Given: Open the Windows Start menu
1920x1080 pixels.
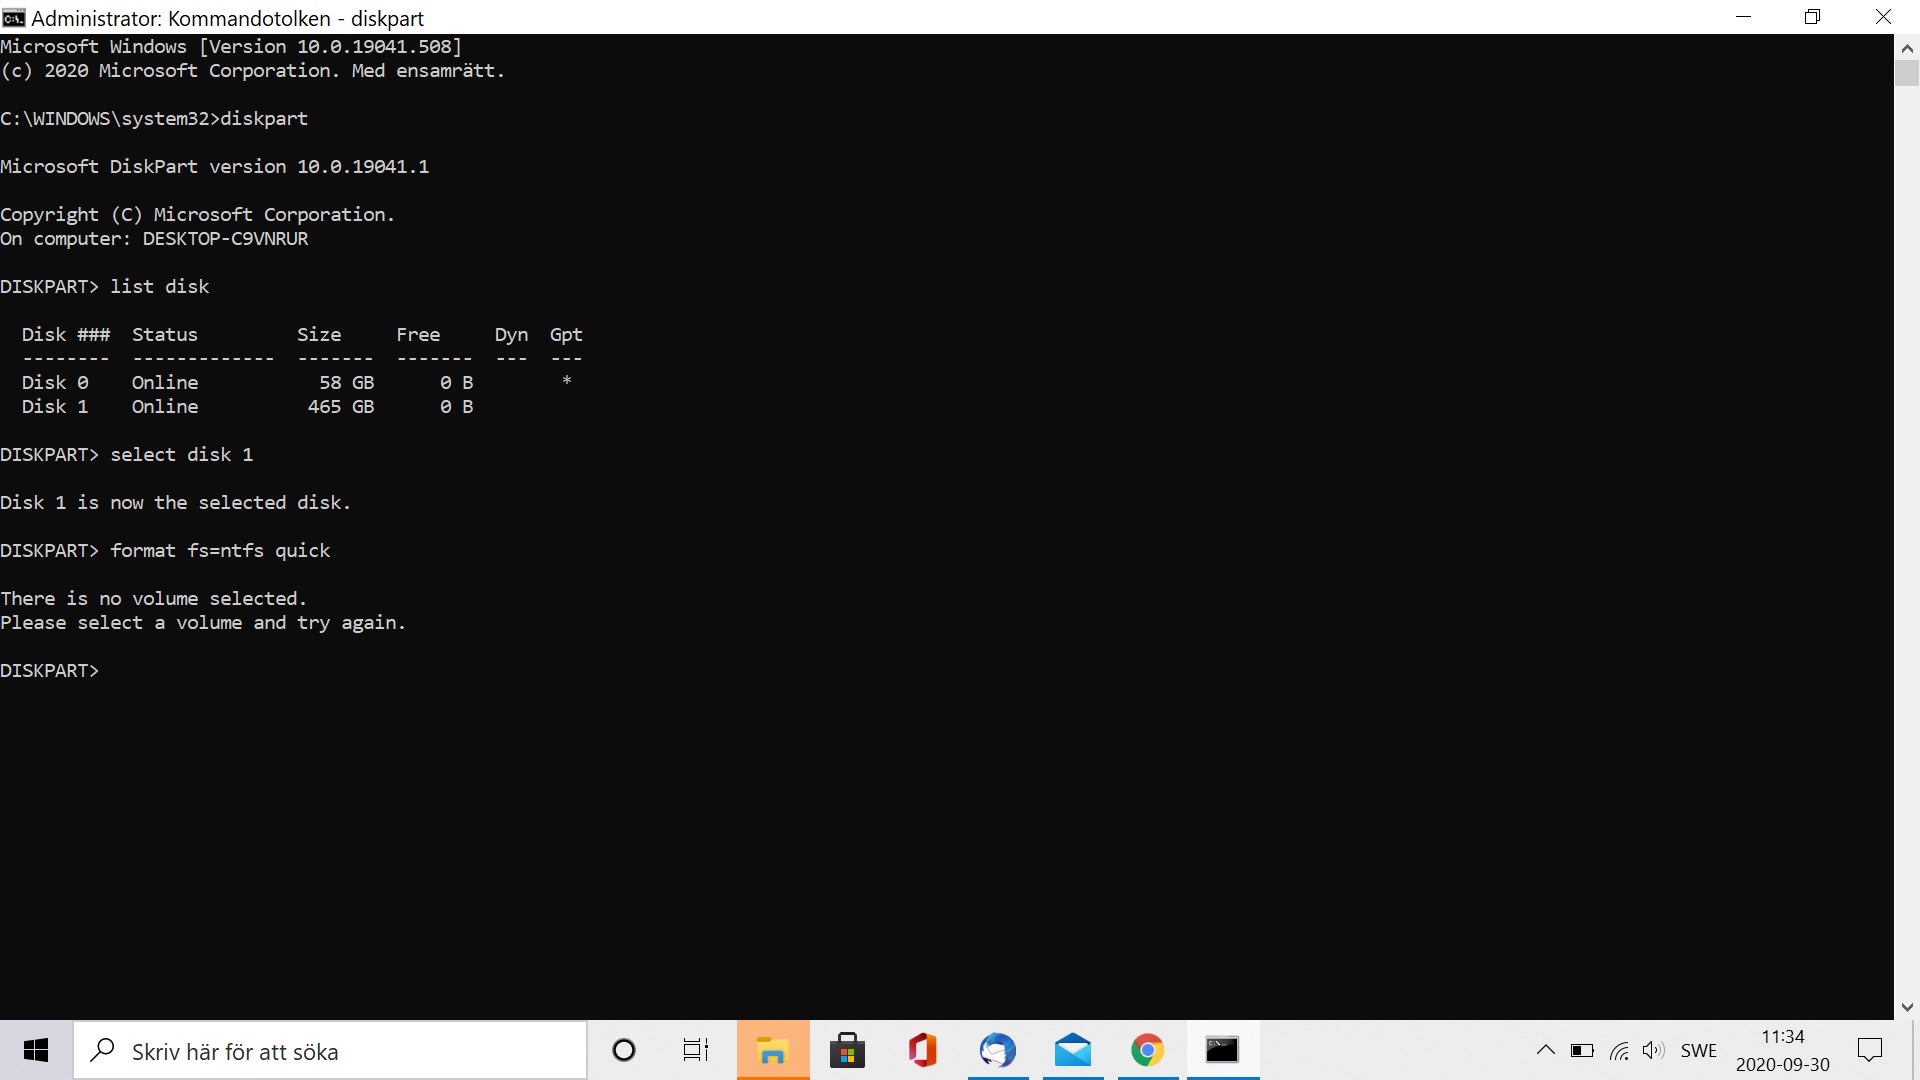Looking at the screenshot, I should coord(36,1050).
